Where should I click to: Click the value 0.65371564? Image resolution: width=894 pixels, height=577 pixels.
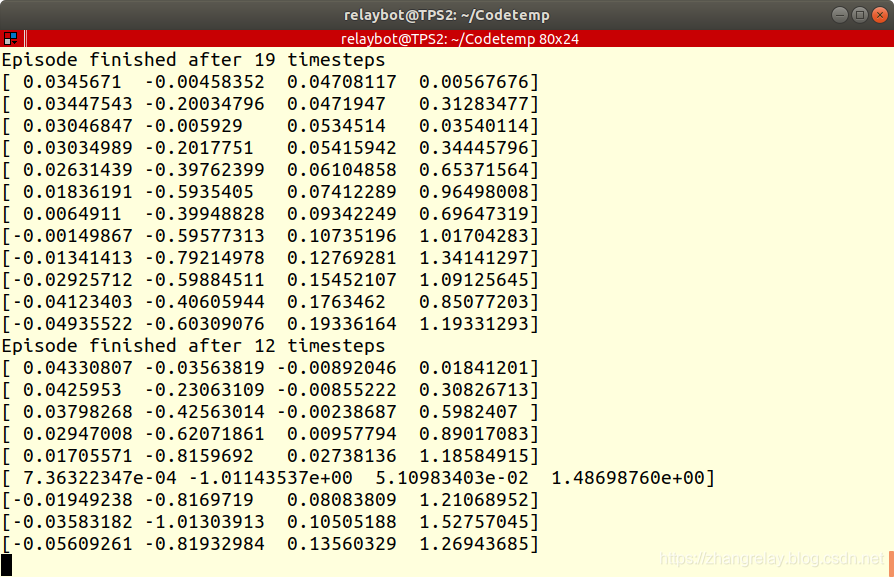474,170
